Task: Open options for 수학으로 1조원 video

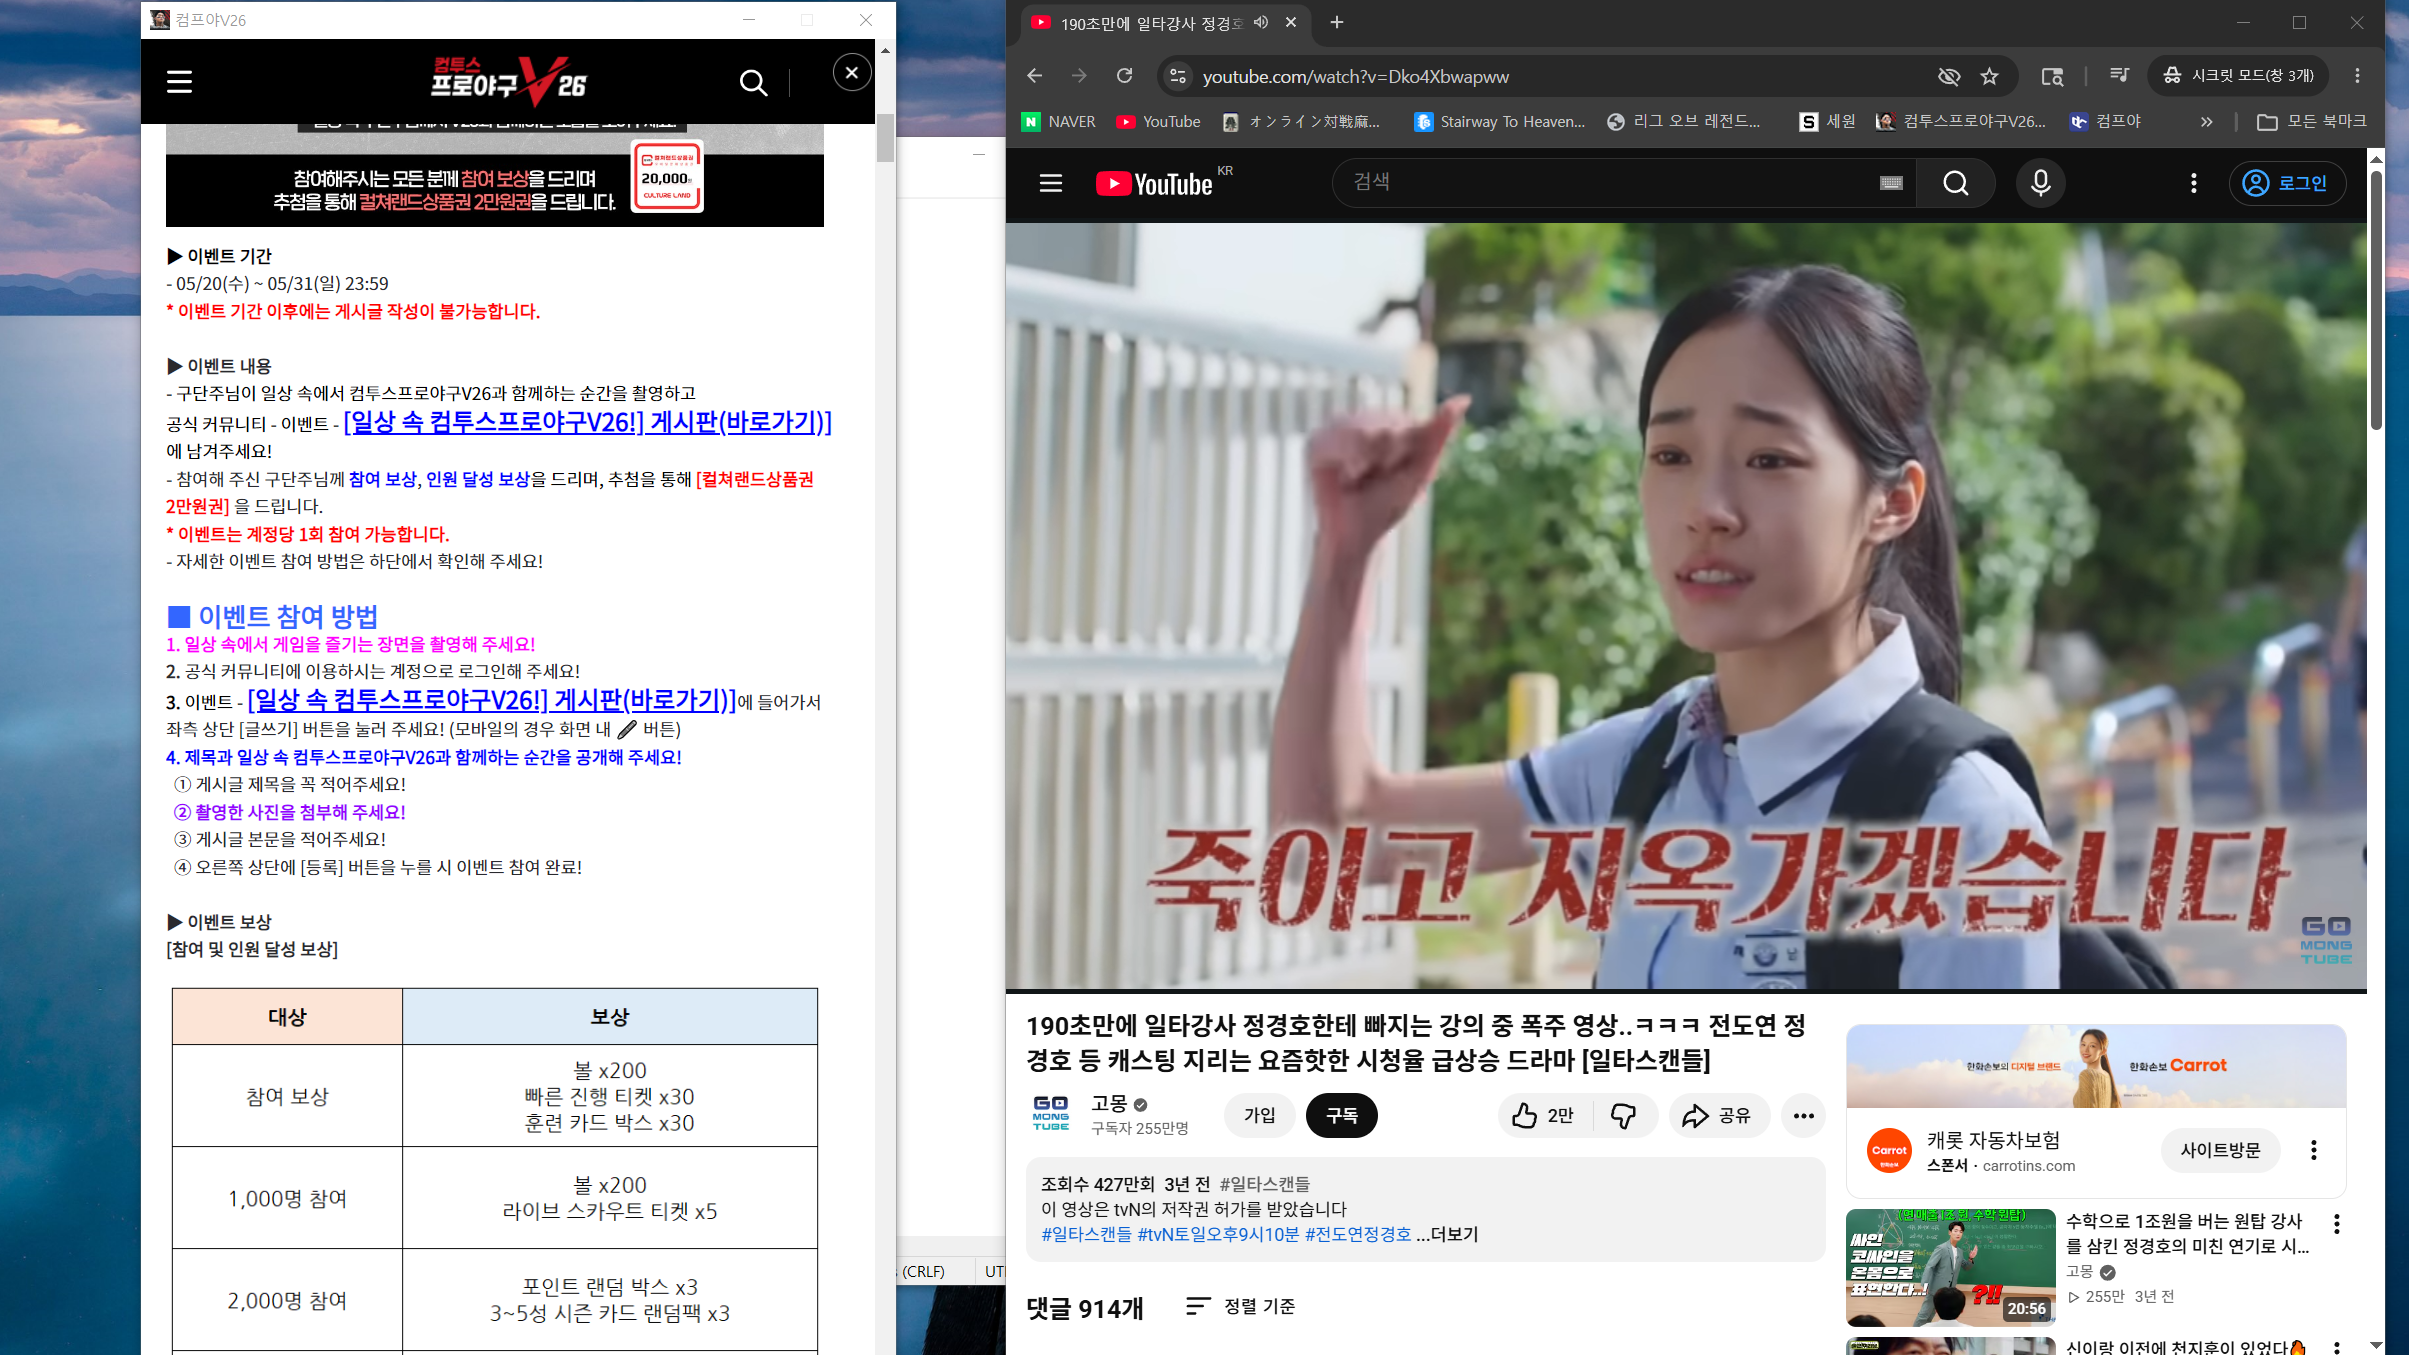Action: 2336,1224
